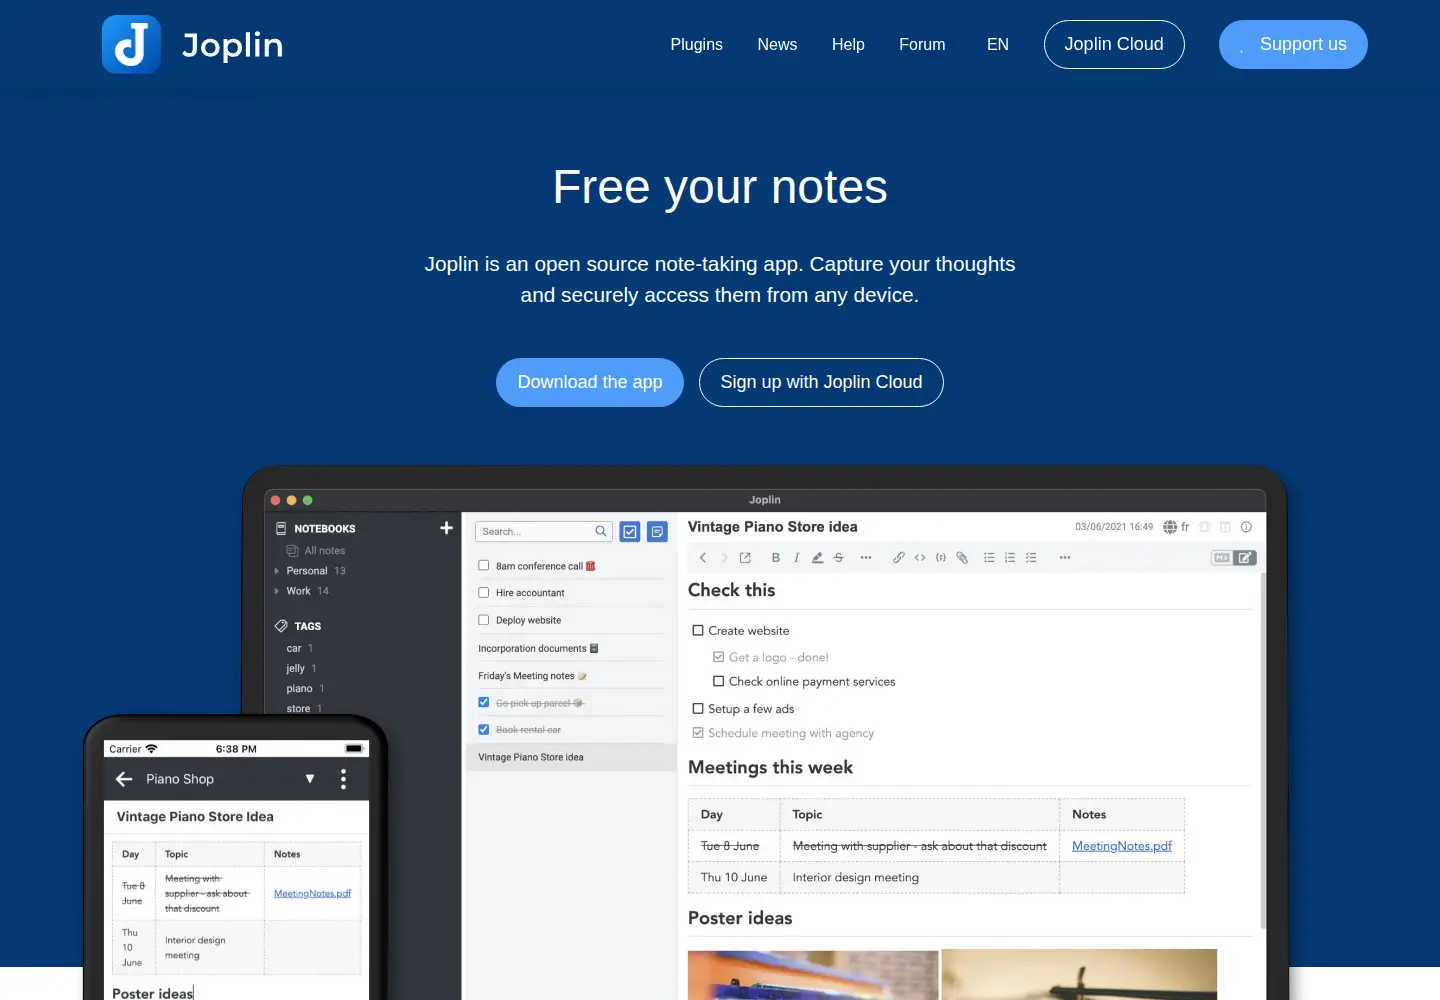Select All notes in sidebar
This screenshot has width=1440, height=1000.
(x=316, y=551)
